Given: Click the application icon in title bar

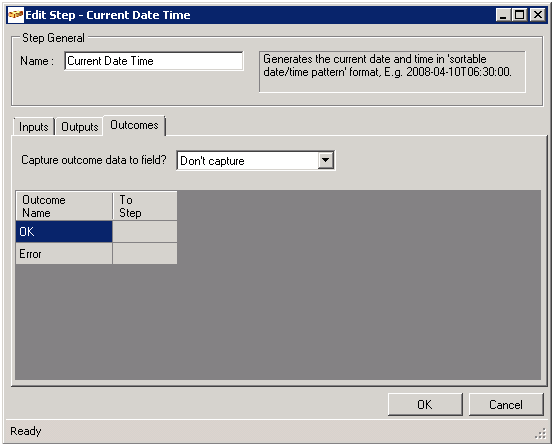Looking at the screenshot, I should pos(16,15).
